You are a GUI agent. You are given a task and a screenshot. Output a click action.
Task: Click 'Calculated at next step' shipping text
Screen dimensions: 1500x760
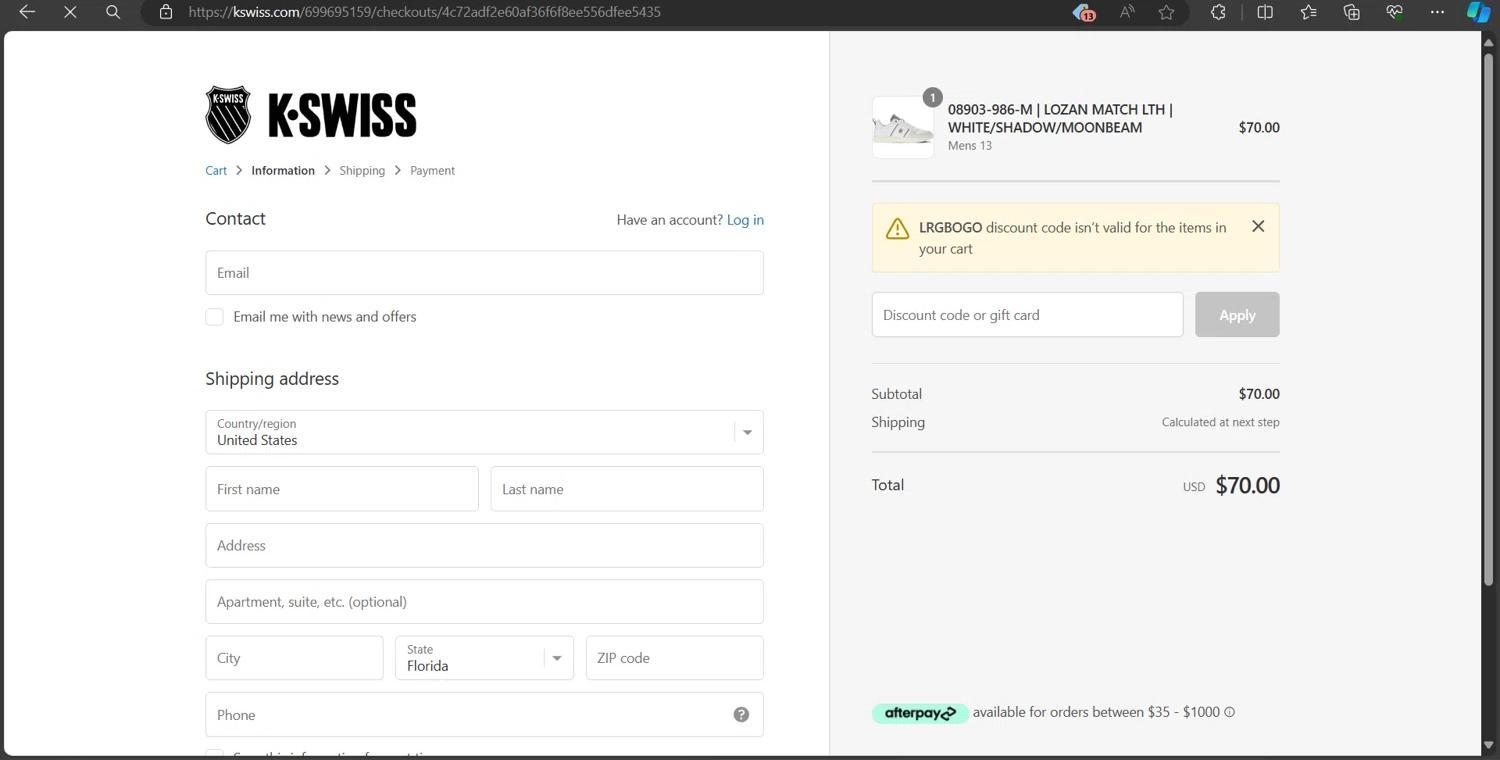point(1220,422)
